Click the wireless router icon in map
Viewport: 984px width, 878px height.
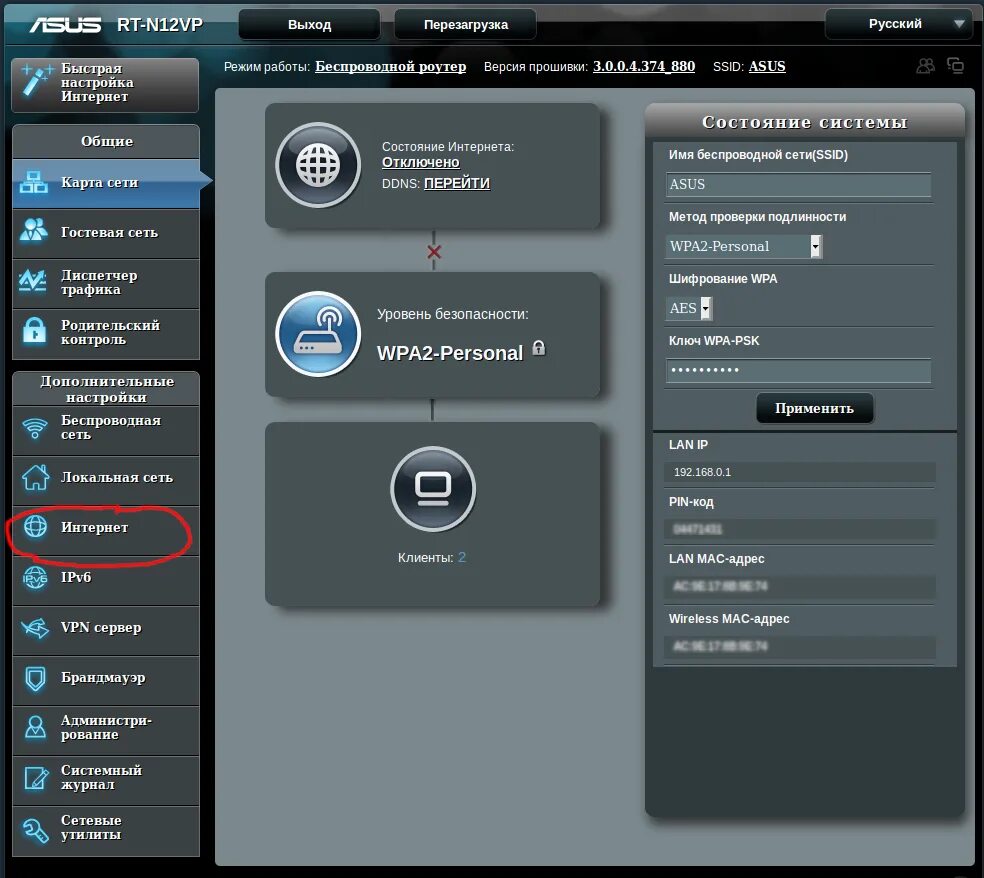318,333
